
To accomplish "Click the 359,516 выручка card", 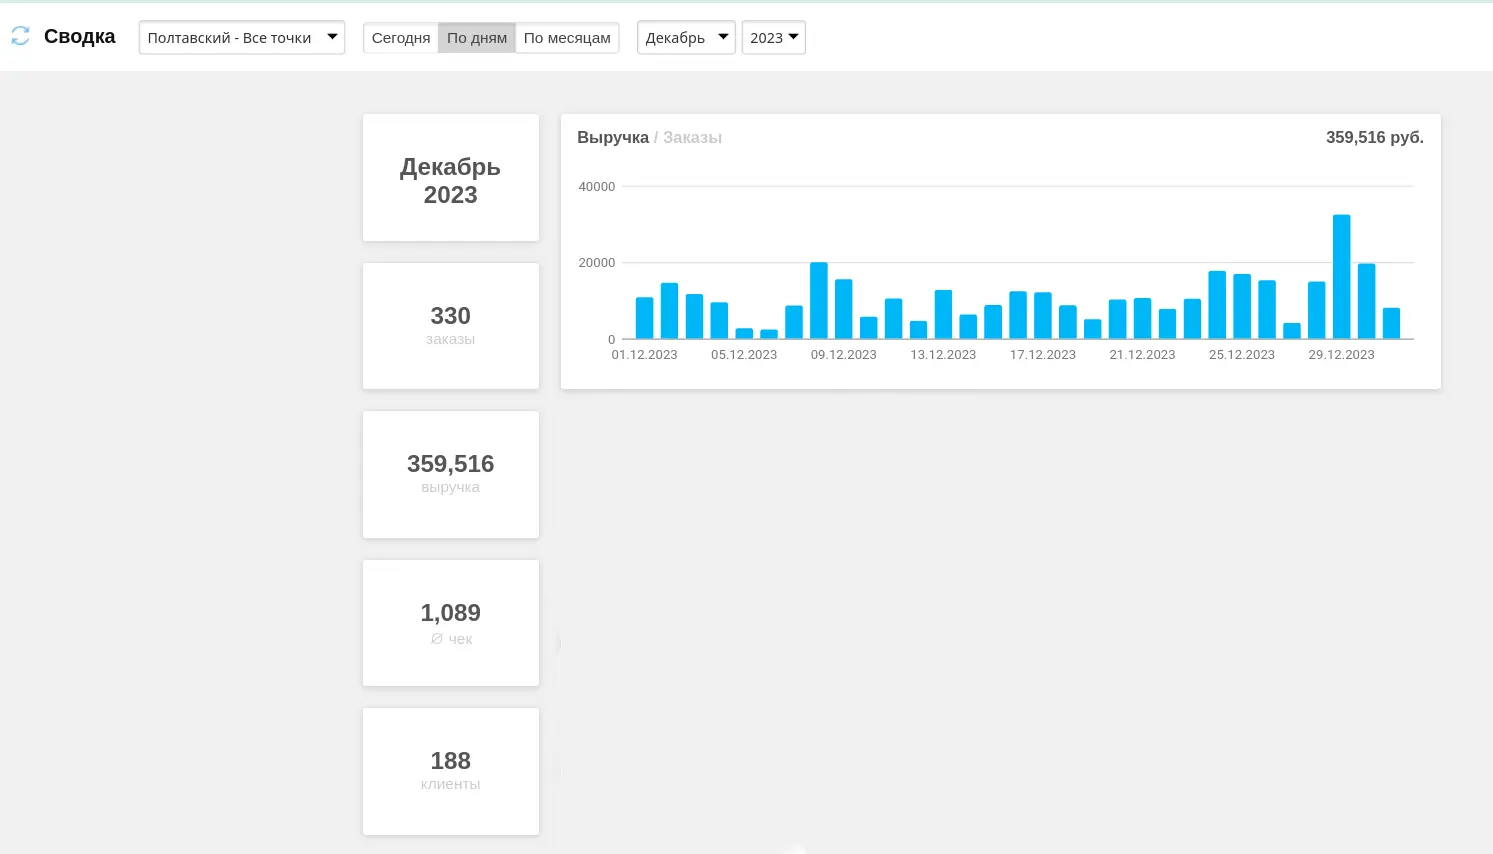I will click(450, 474).
